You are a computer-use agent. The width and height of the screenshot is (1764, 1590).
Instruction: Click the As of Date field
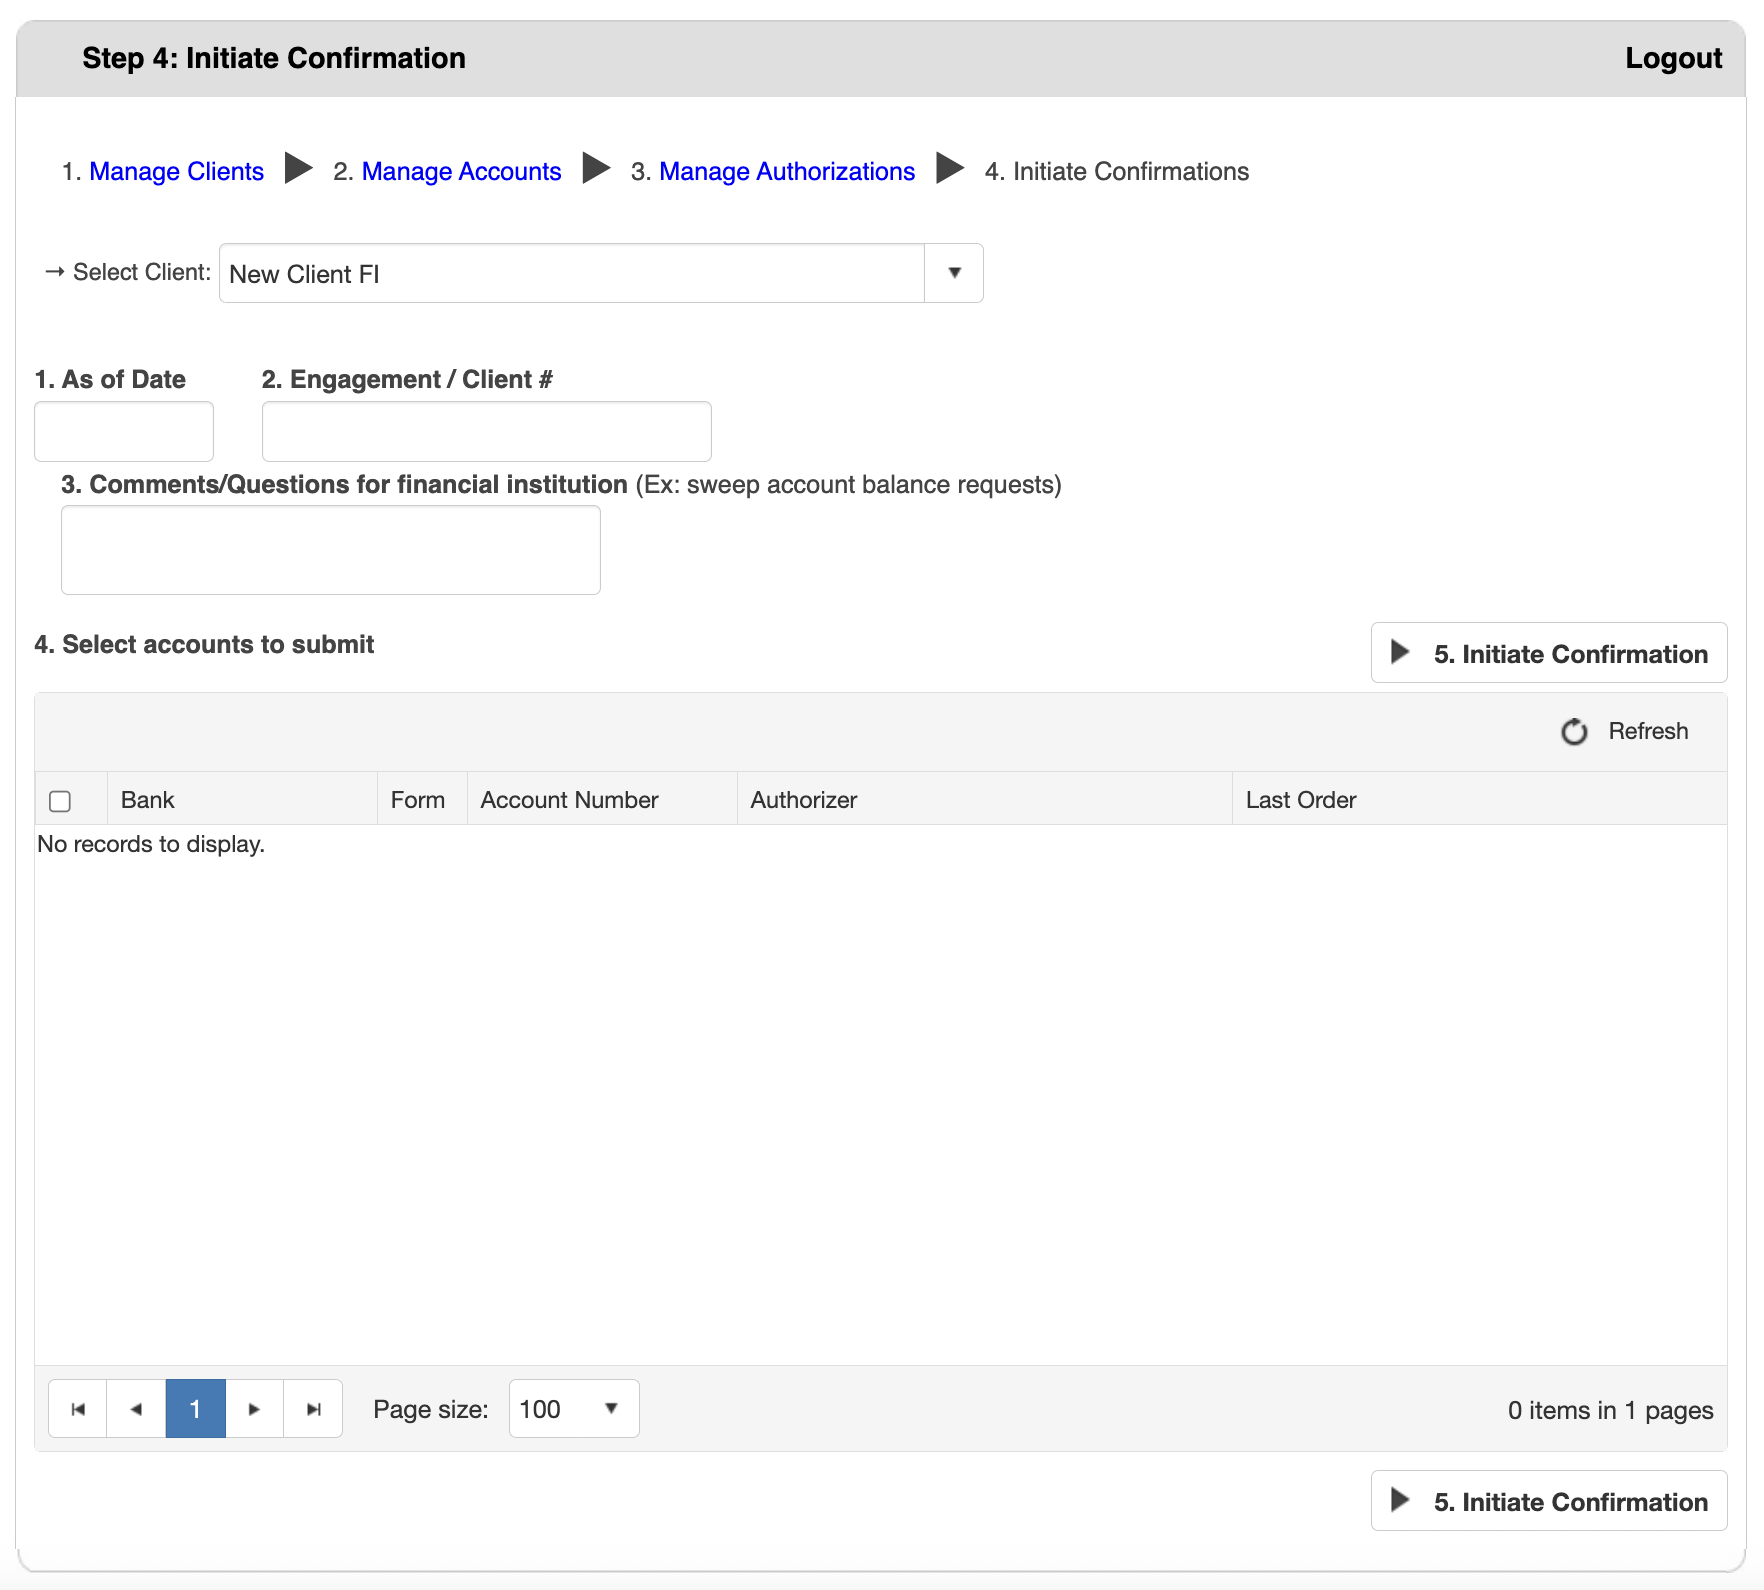123,431
